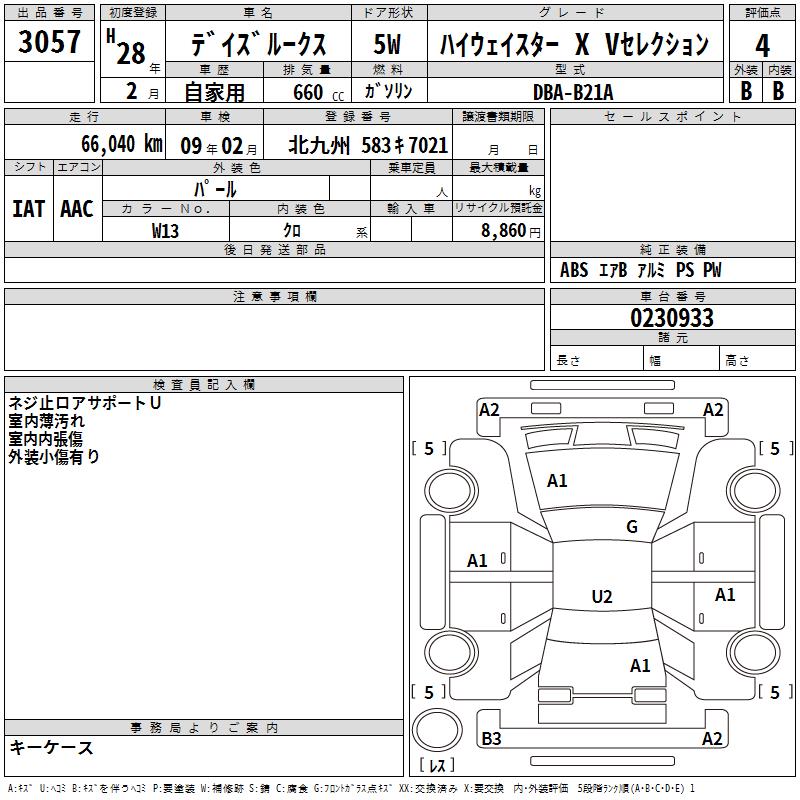Click the recycle deposit 8,860円

click(511, 231)
